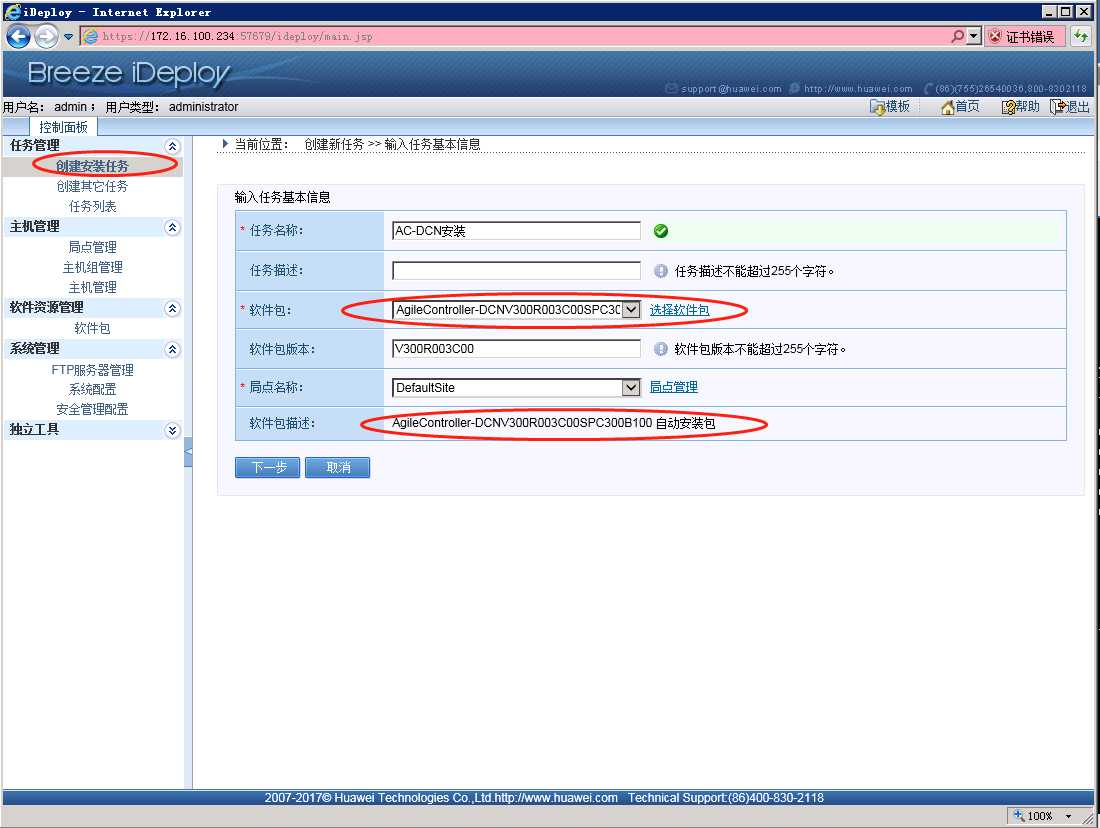Collapse the 系统管理 section

pyautogui.click(x=172, y=349)
